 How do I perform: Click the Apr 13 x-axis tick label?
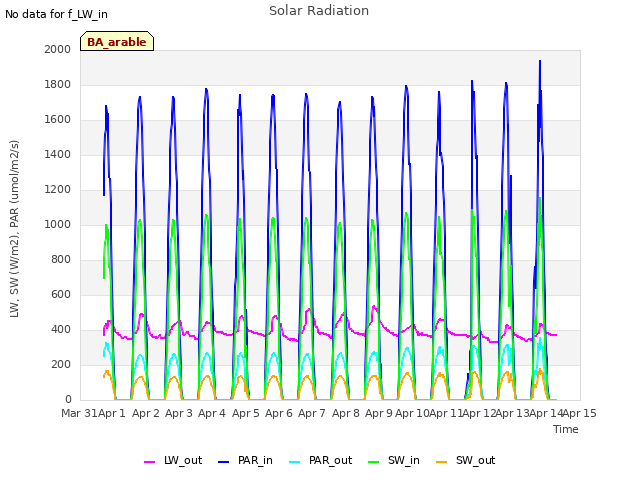point(513,413)
